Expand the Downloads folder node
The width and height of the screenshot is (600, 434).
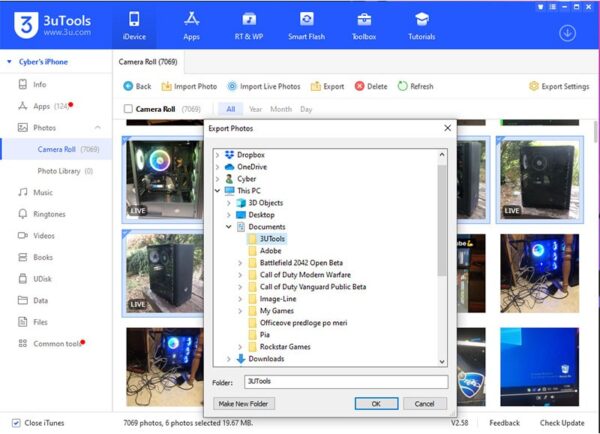coord(229,359)
